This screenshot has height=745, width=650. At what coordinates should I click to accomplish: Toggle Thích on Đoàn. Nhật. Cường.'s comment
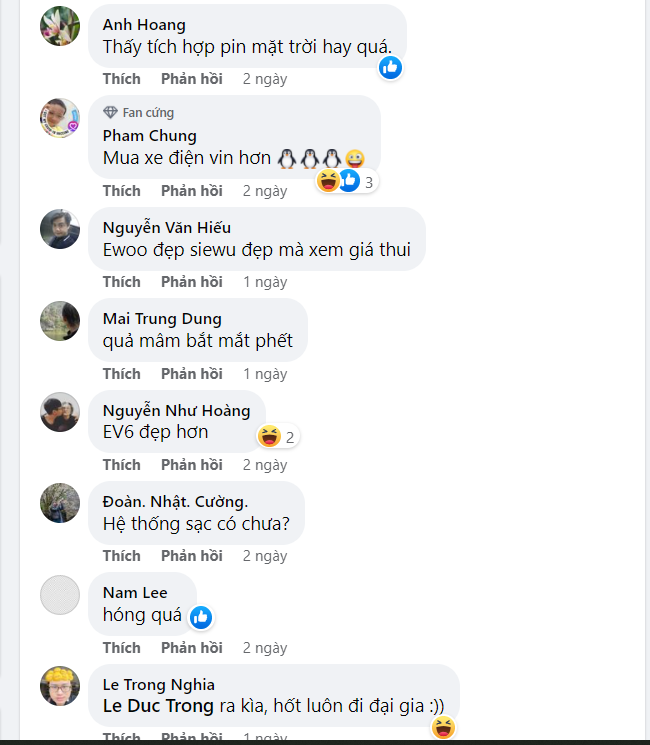121,555
